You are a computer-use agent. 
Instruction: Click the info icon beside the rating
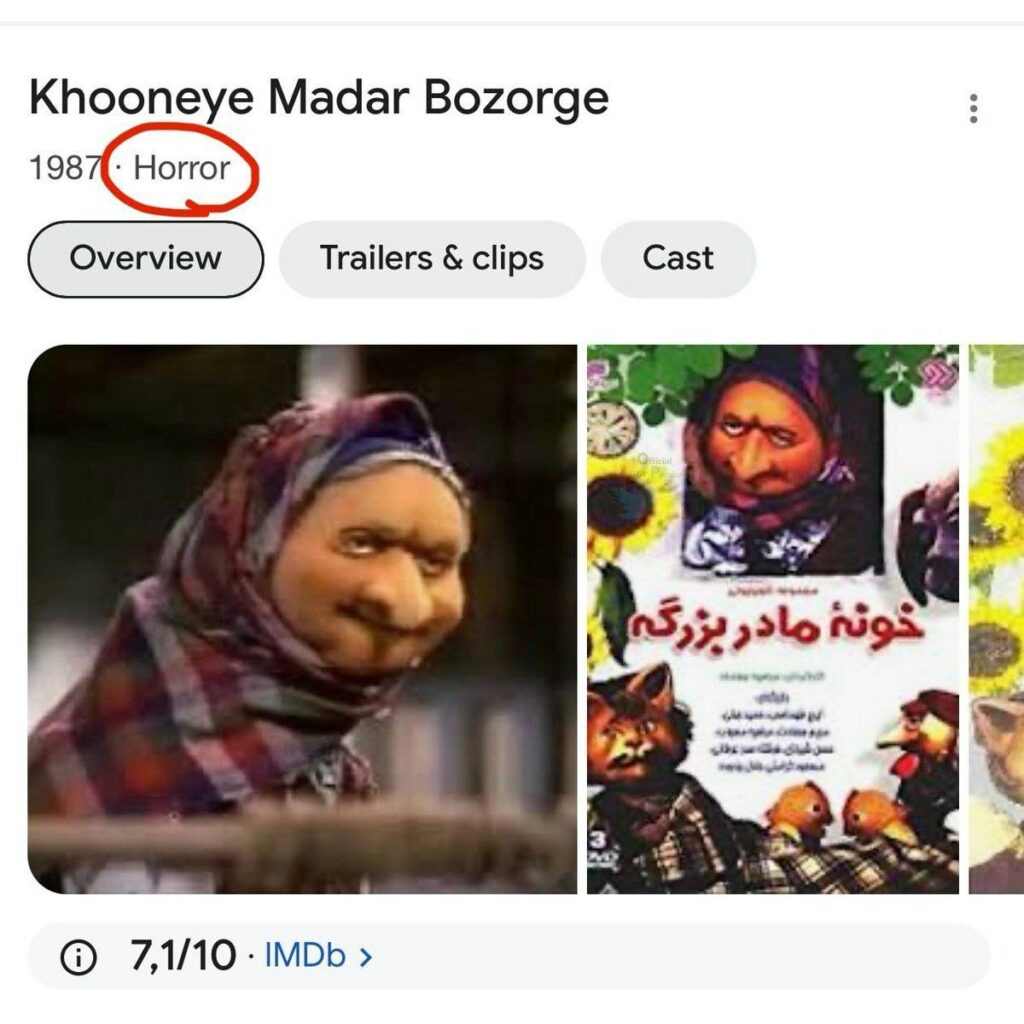point(78,957)
